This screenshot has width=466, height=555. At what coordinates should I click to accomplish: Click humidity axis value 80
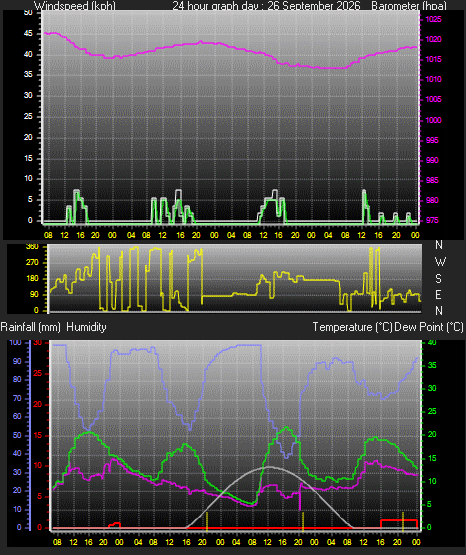pos(17,379)
